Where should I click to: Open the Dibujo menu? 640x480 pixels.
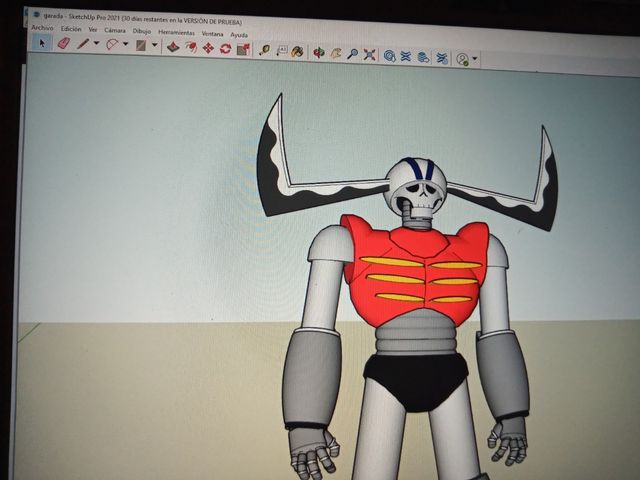(x=142, y=31)
